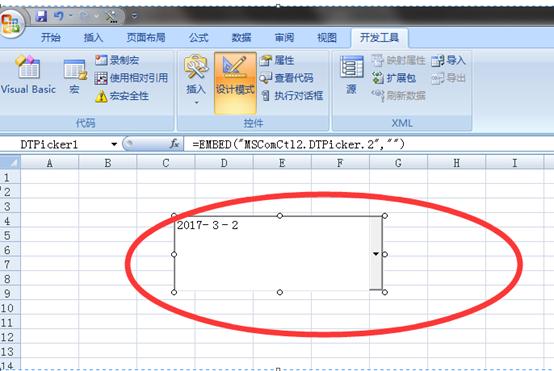The height and width of the screenshot is (371, 554).
Task: Undo the last action
Action: pyautogui.click(x=59, y=16)
